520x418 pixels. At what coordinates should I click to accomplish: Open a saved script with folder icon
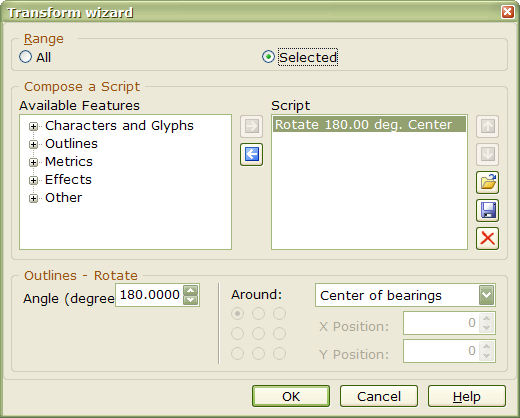tap(487, 182)
